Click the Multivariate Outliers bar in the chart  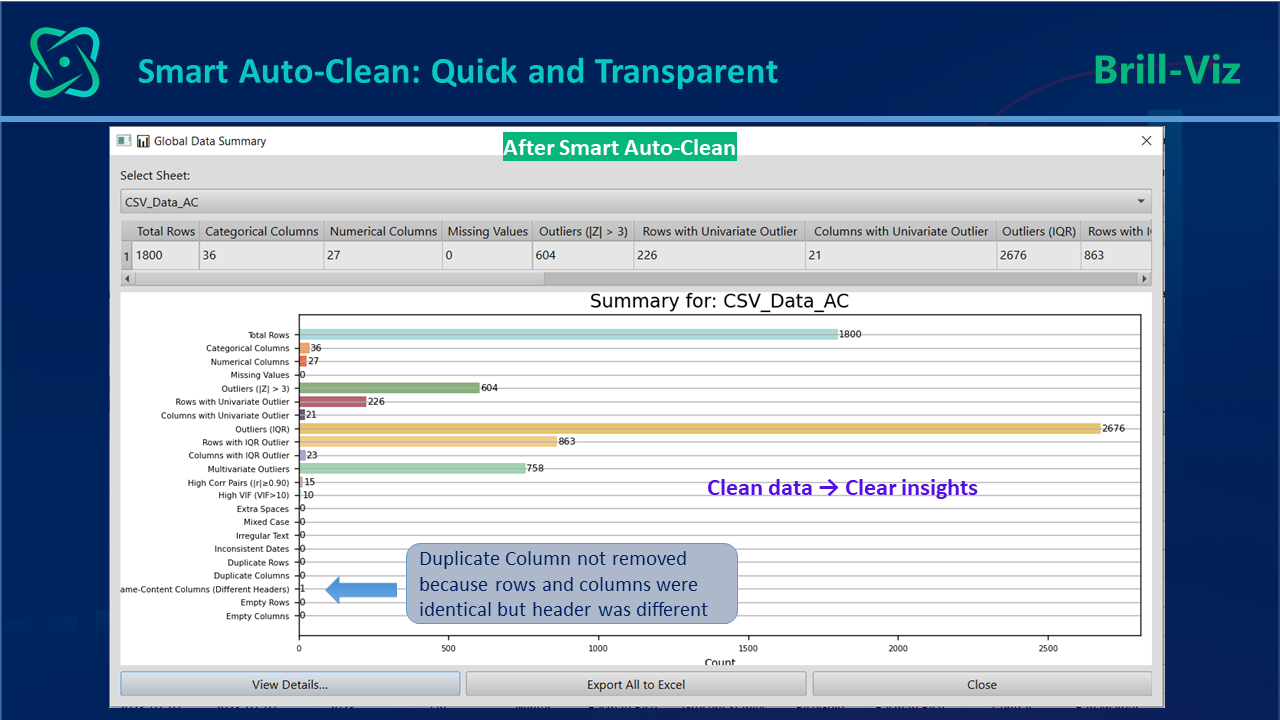pyautogui.click(x=412, y=468)
